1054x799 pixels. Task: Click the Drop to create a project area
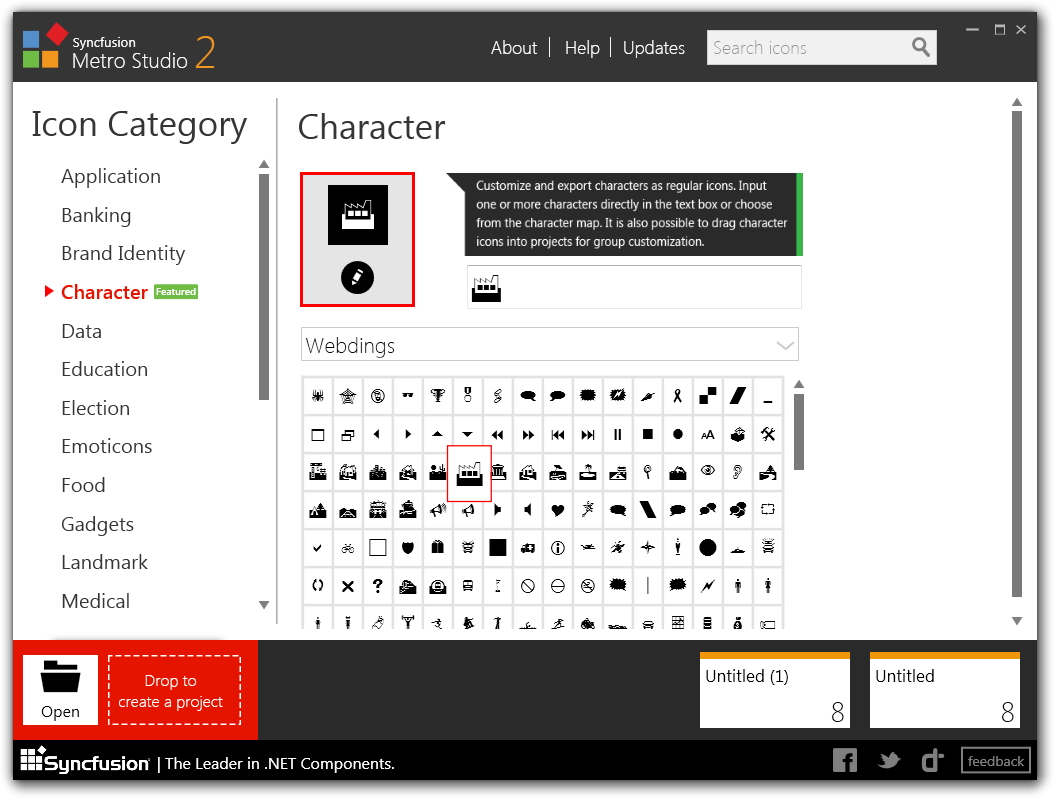click(x=174, y=690)
